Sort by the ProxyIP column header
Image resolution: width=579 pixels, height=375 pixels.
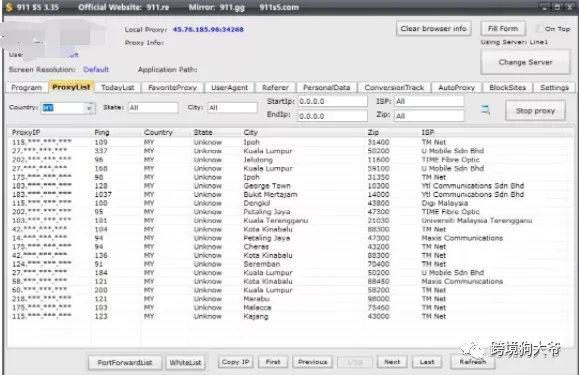coord(49,132)
